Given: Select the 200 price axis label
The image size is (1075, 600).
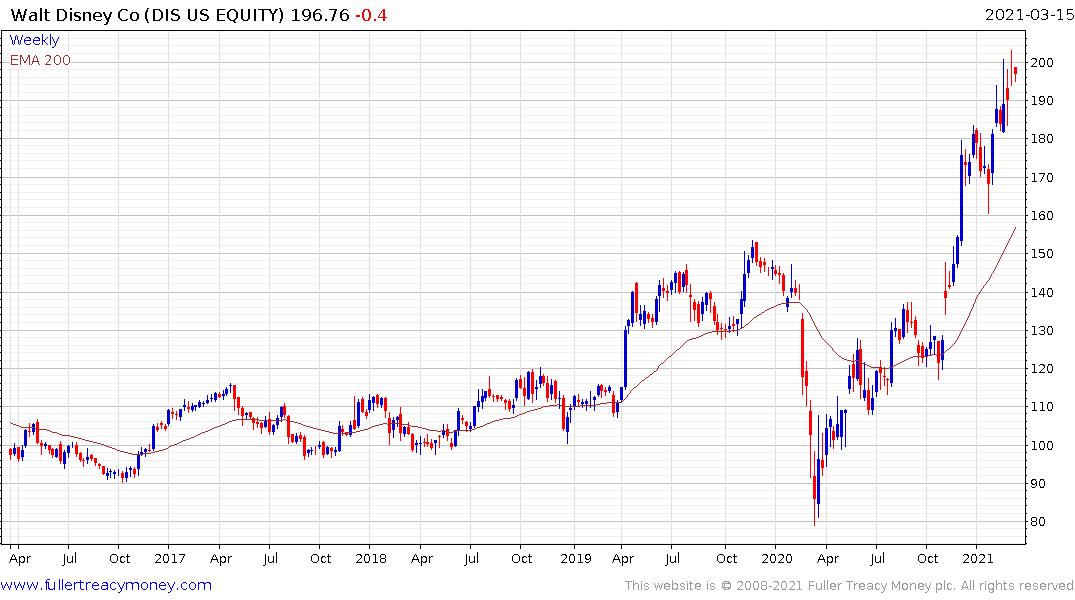Looking at the screenshot, I should pos(1042,62).
